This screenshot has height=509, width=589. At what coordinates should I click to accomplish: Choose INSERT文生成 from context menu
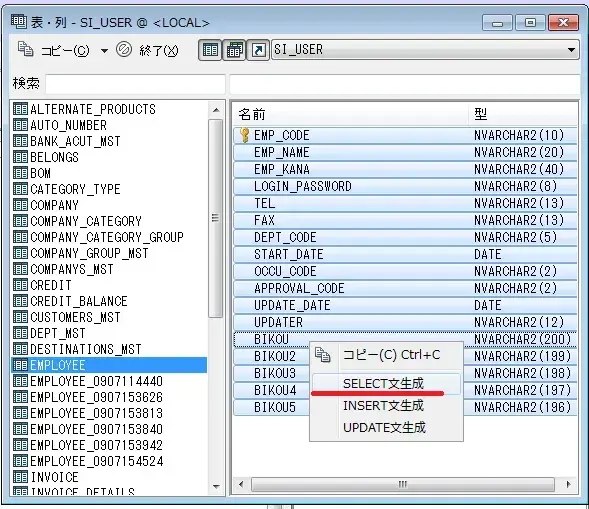pyautogui.click(x=386, y=406)
